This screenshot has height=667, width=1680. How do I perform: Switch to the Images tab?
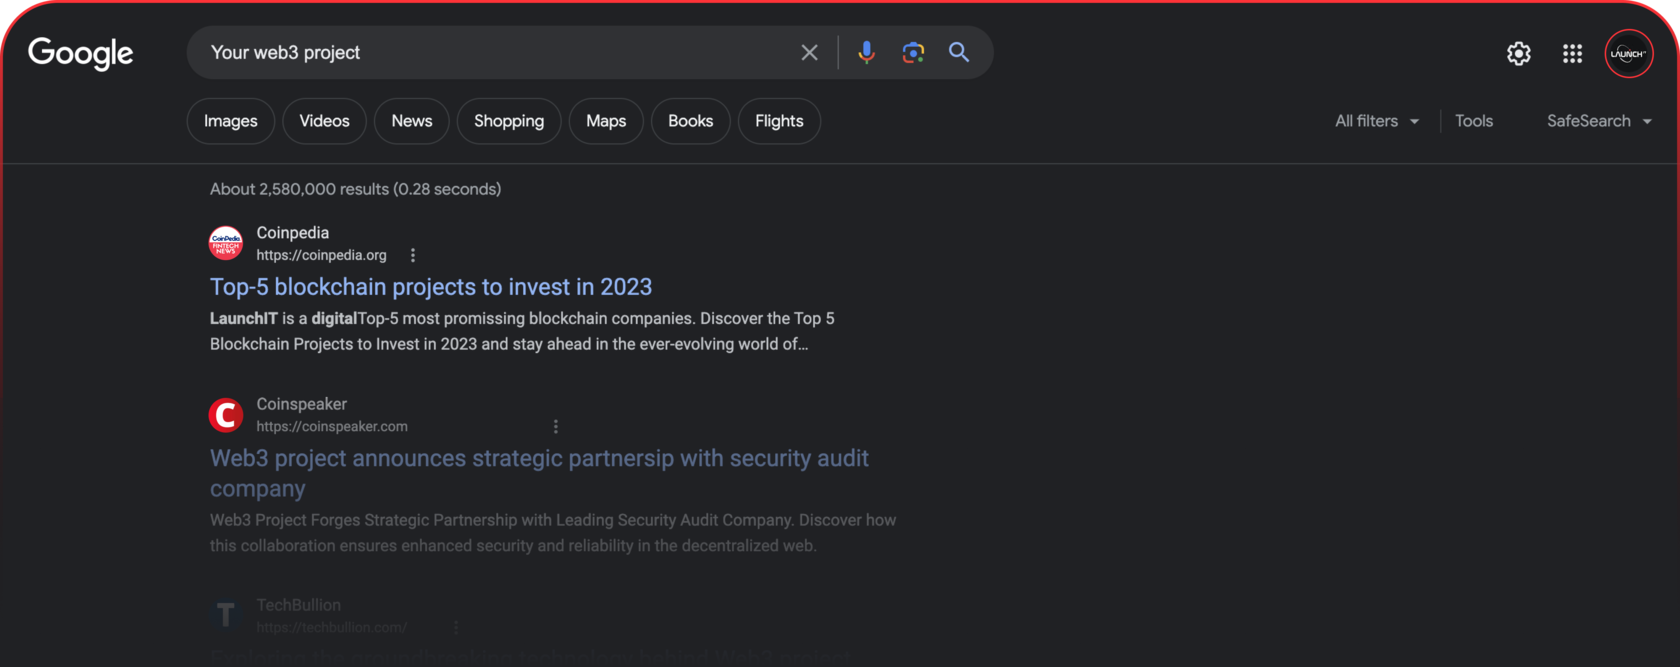(x=230, y=121)
